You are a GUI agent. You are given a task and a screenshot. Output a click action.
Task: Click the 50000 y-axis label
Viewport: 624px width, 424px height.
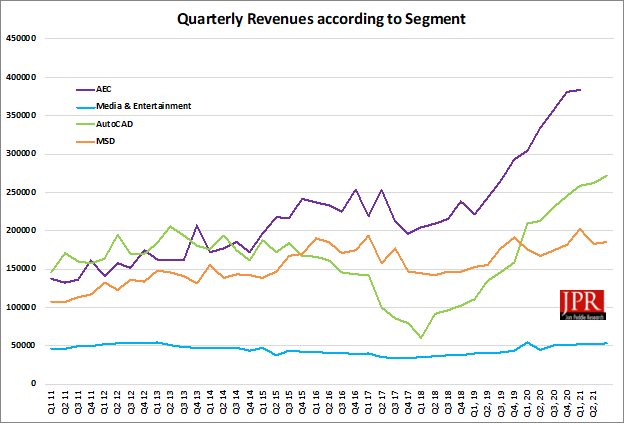click(23, 346)
